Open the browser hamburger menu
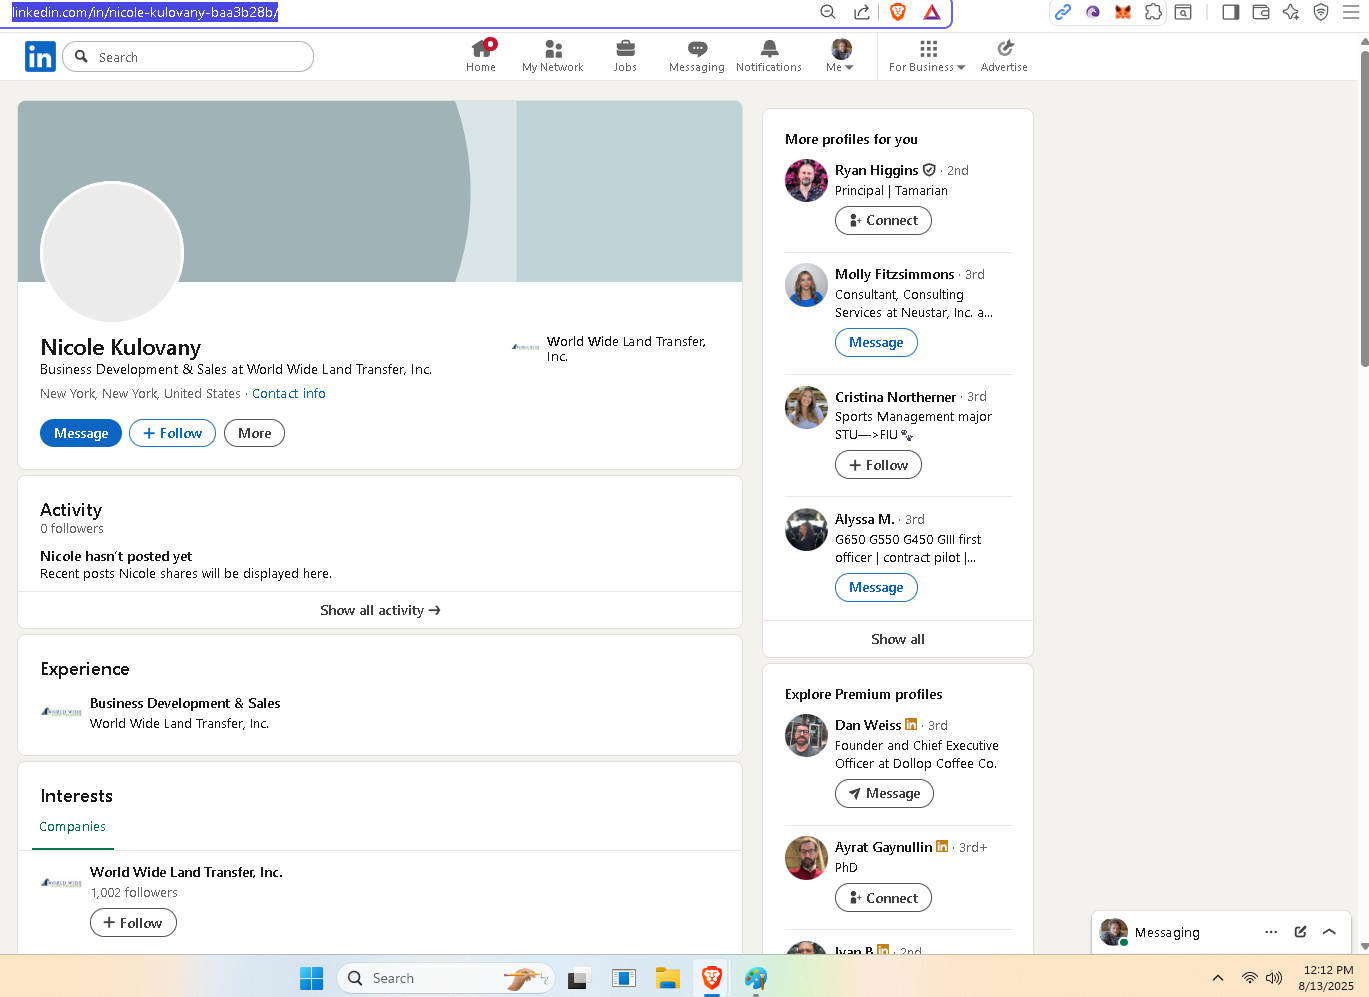 click(x=1351, y=12)
